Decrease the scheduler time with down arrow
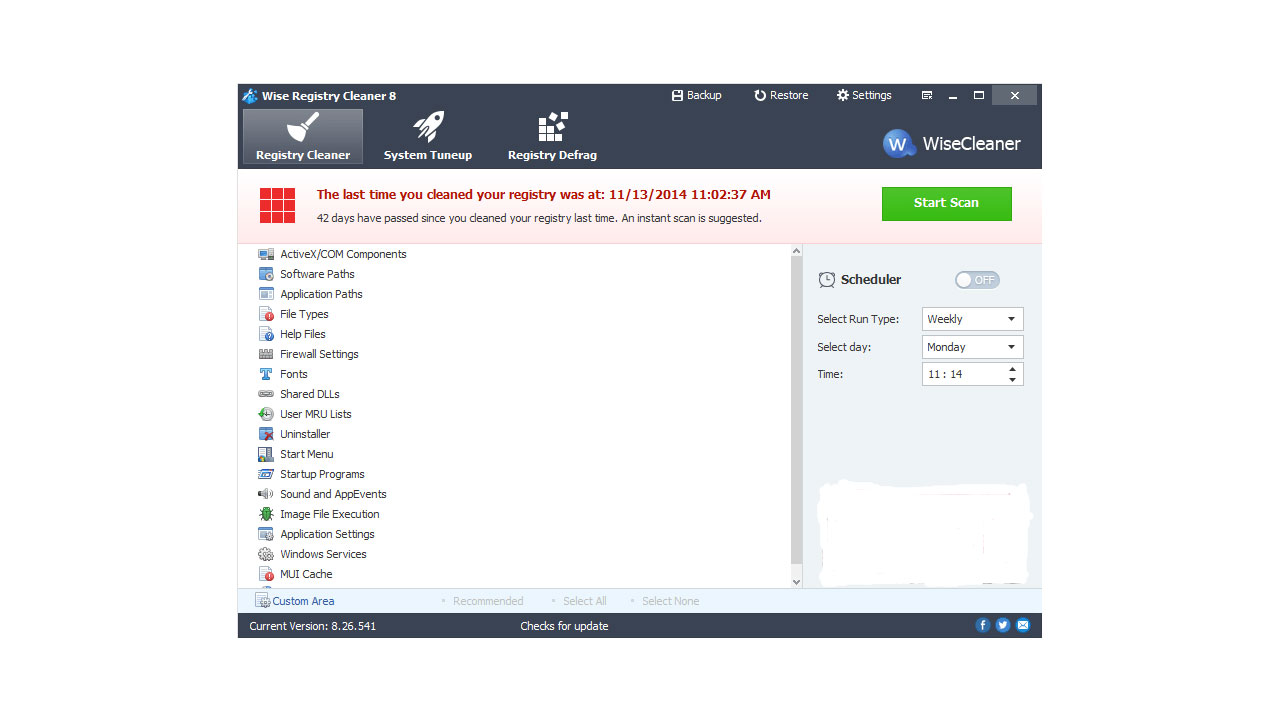The image size is (1280, 720). pyautogui.click(x=1012, y=380)
